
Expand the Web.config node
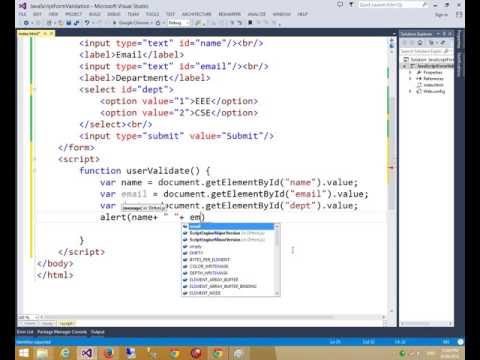(410, 91)
